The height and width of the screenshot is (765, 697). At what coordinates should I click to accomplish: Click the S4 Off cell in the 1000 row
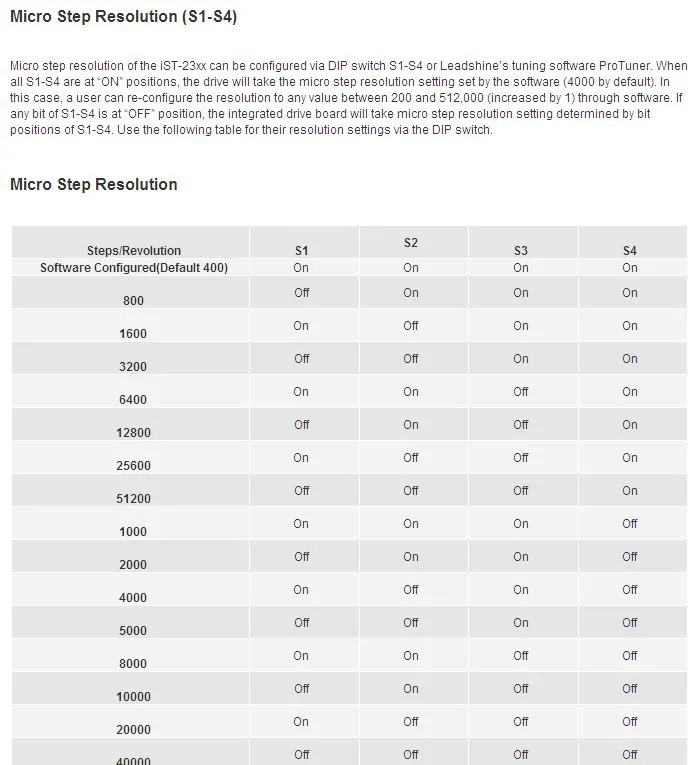630,523
